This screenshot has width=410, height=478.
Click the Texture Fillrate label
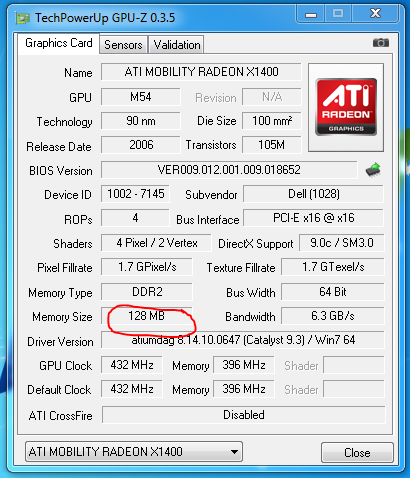coord(241,268)
